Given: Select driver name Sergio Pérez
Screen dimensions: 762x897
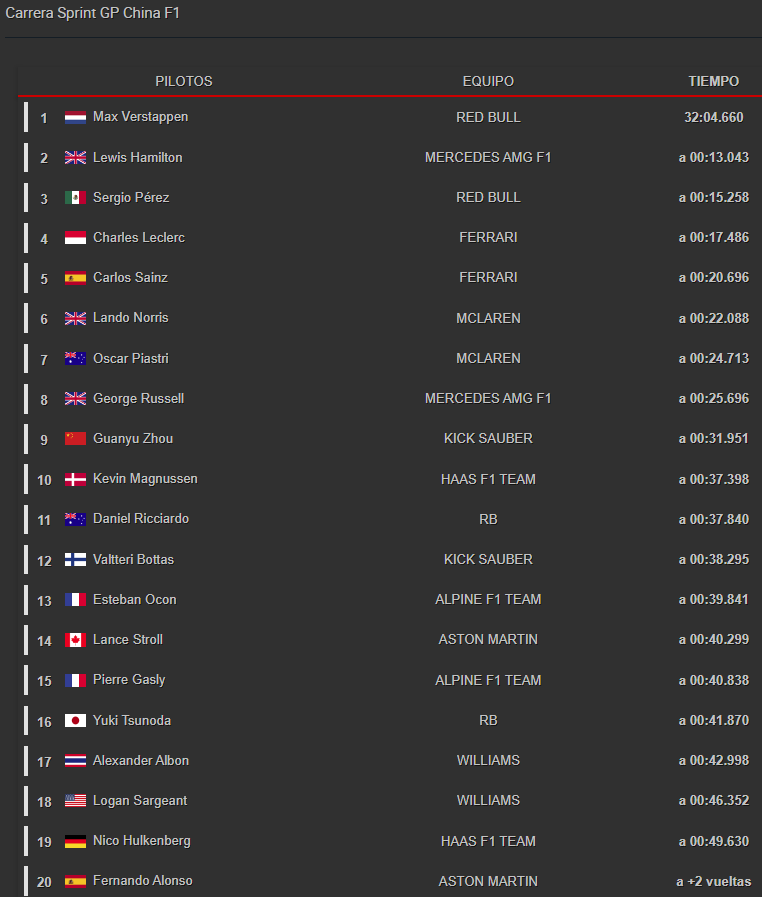Looking at the screenshot, I should (131, 197).
